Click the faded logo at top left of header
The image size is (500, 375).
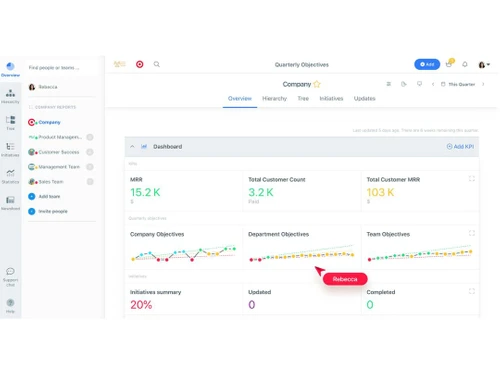(120, 64)
